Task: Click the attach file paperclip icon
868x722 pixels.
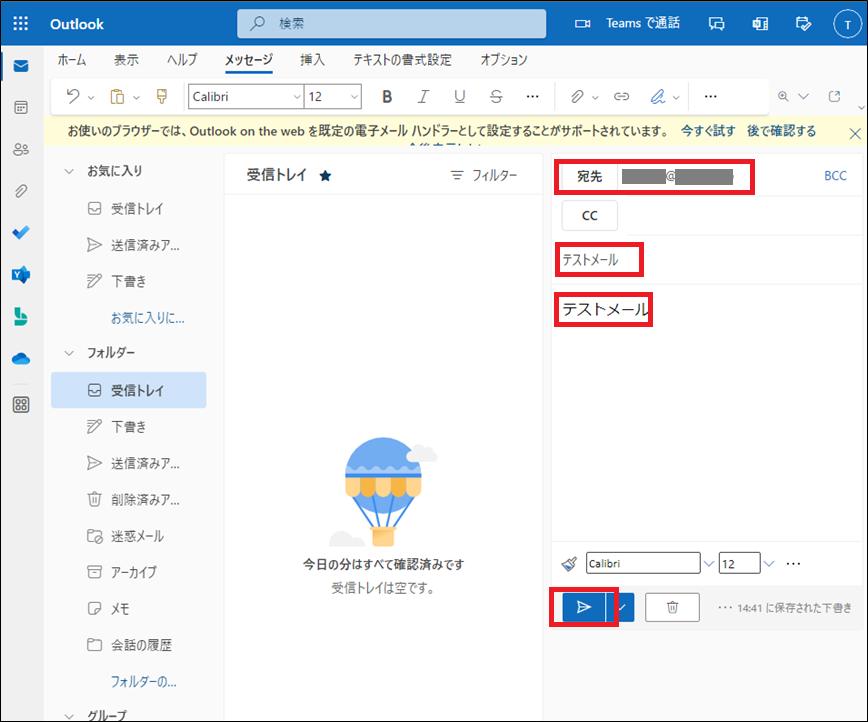Action: pos(577,97)
